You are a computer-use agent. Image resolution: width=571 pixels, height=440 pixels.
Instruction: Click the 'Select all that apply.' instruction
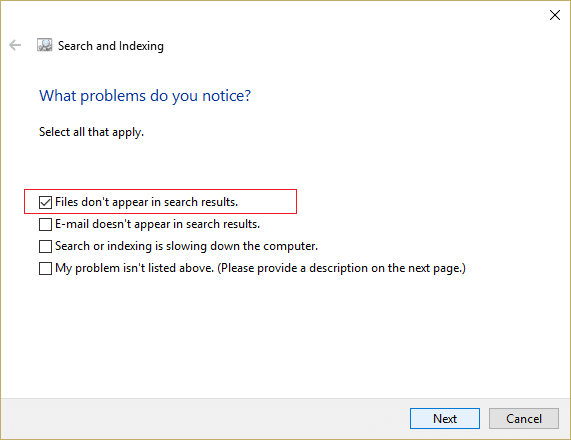[91, 132]
